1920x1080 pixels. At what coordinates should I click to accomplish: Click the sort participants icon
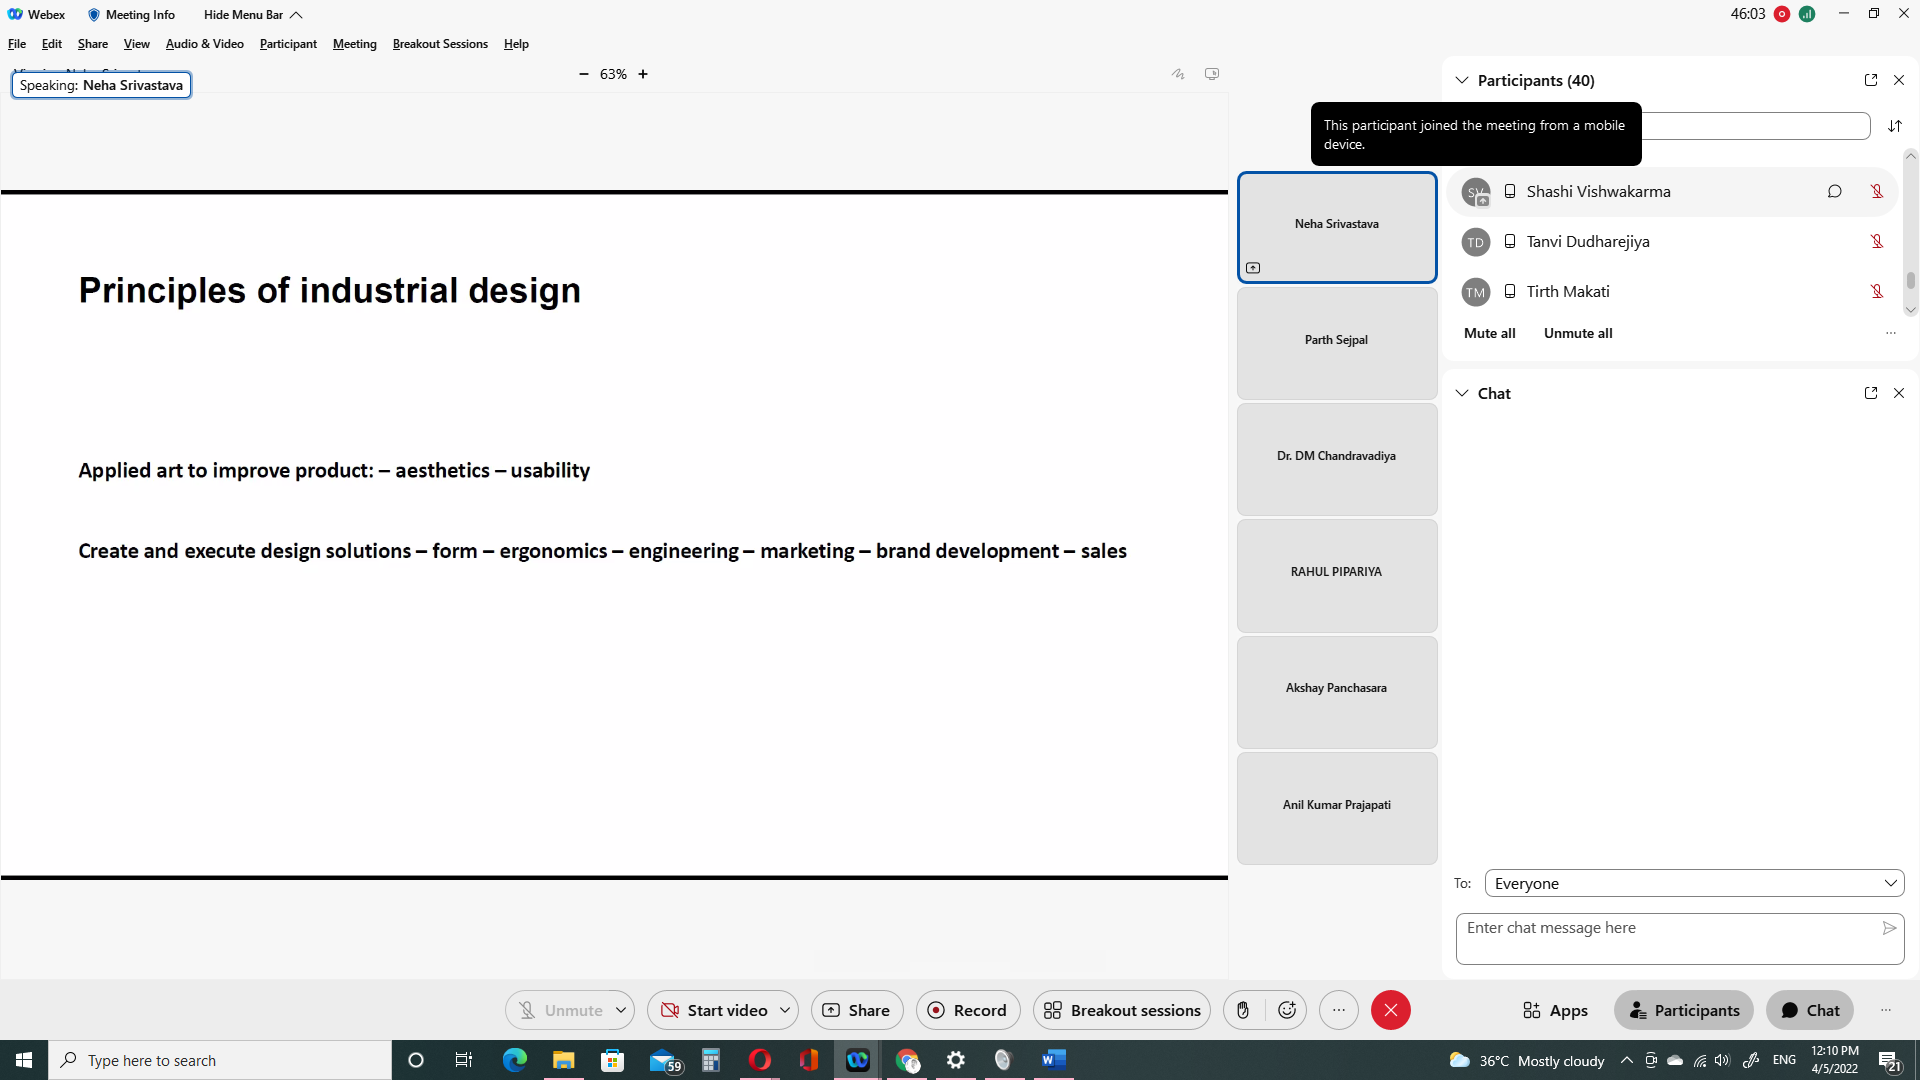pyautogui.click(x=1894, y=126)
